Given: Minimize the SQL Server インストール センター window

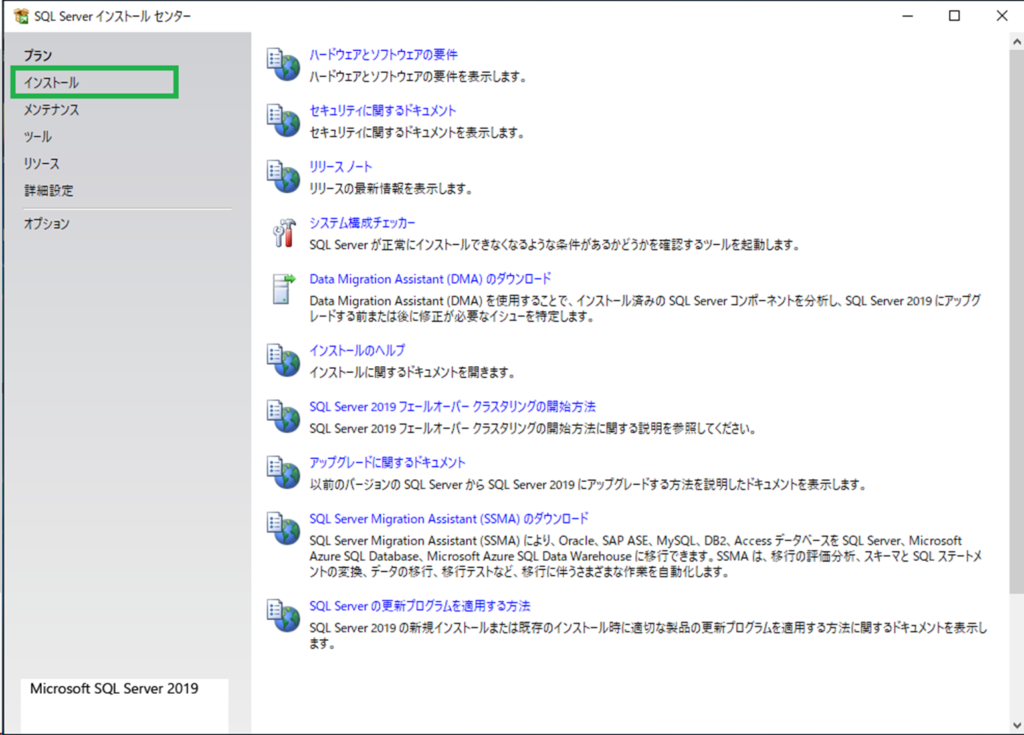Looking at the screenshot, I should point(907,16).
